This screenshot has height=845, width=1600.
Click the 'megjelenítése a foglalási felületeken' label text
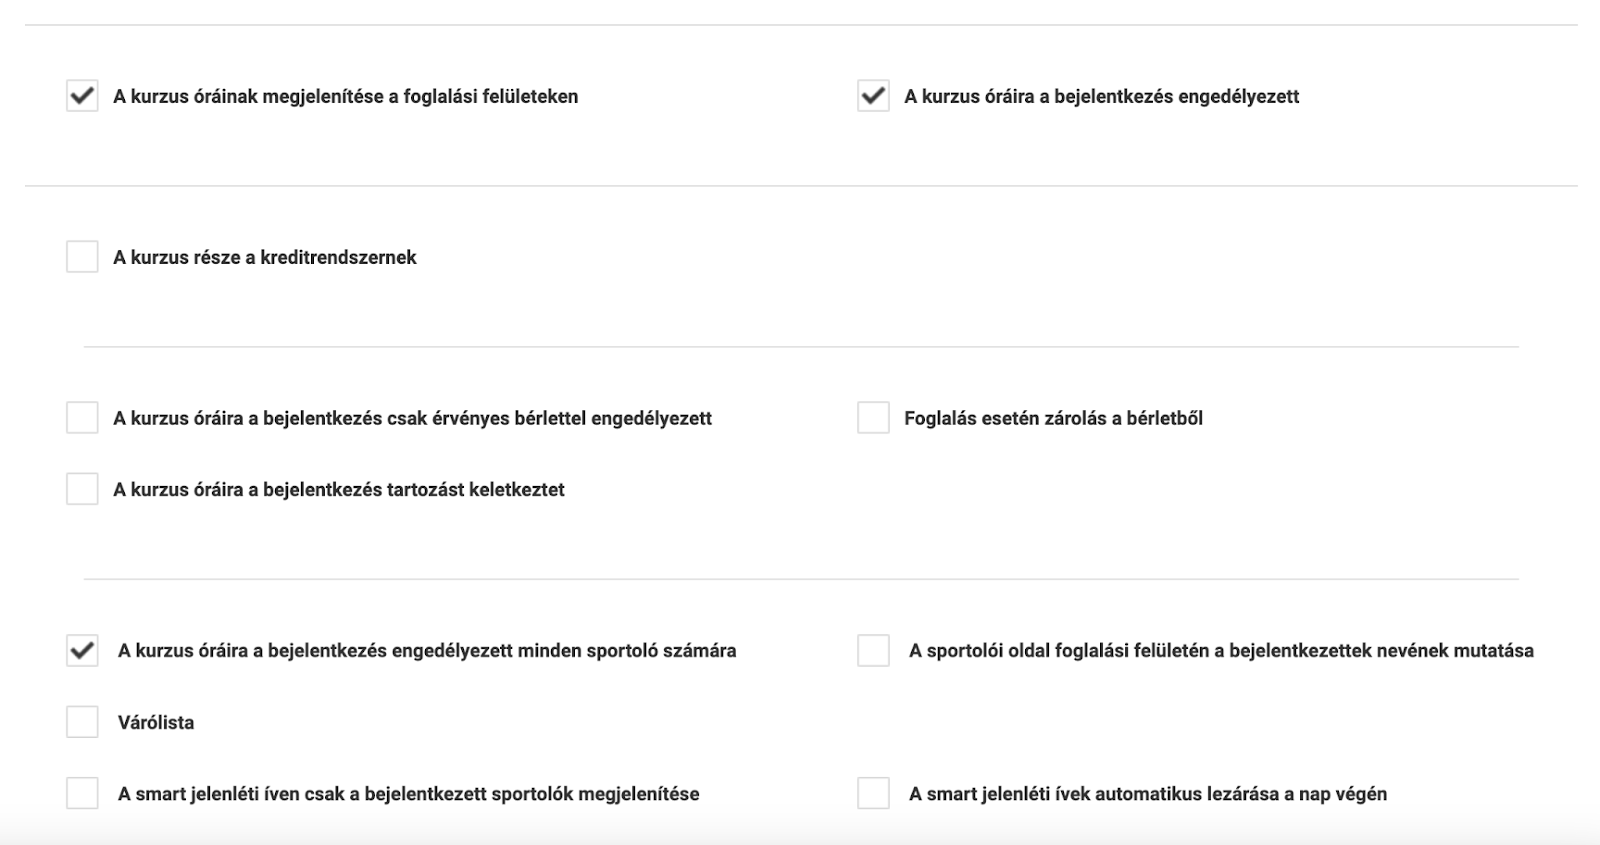click(346, 96)
